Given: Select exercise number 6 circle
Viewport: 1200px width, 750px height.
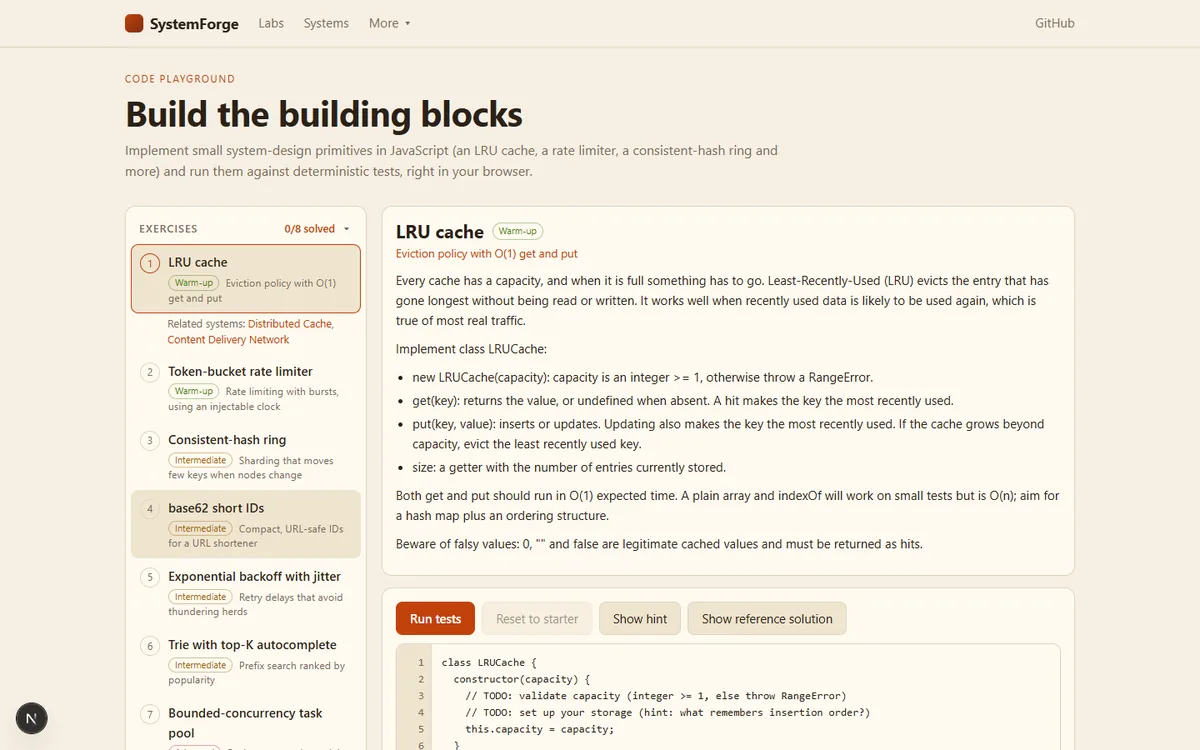Looking at the screenshot, I should [x=150, y=646].
